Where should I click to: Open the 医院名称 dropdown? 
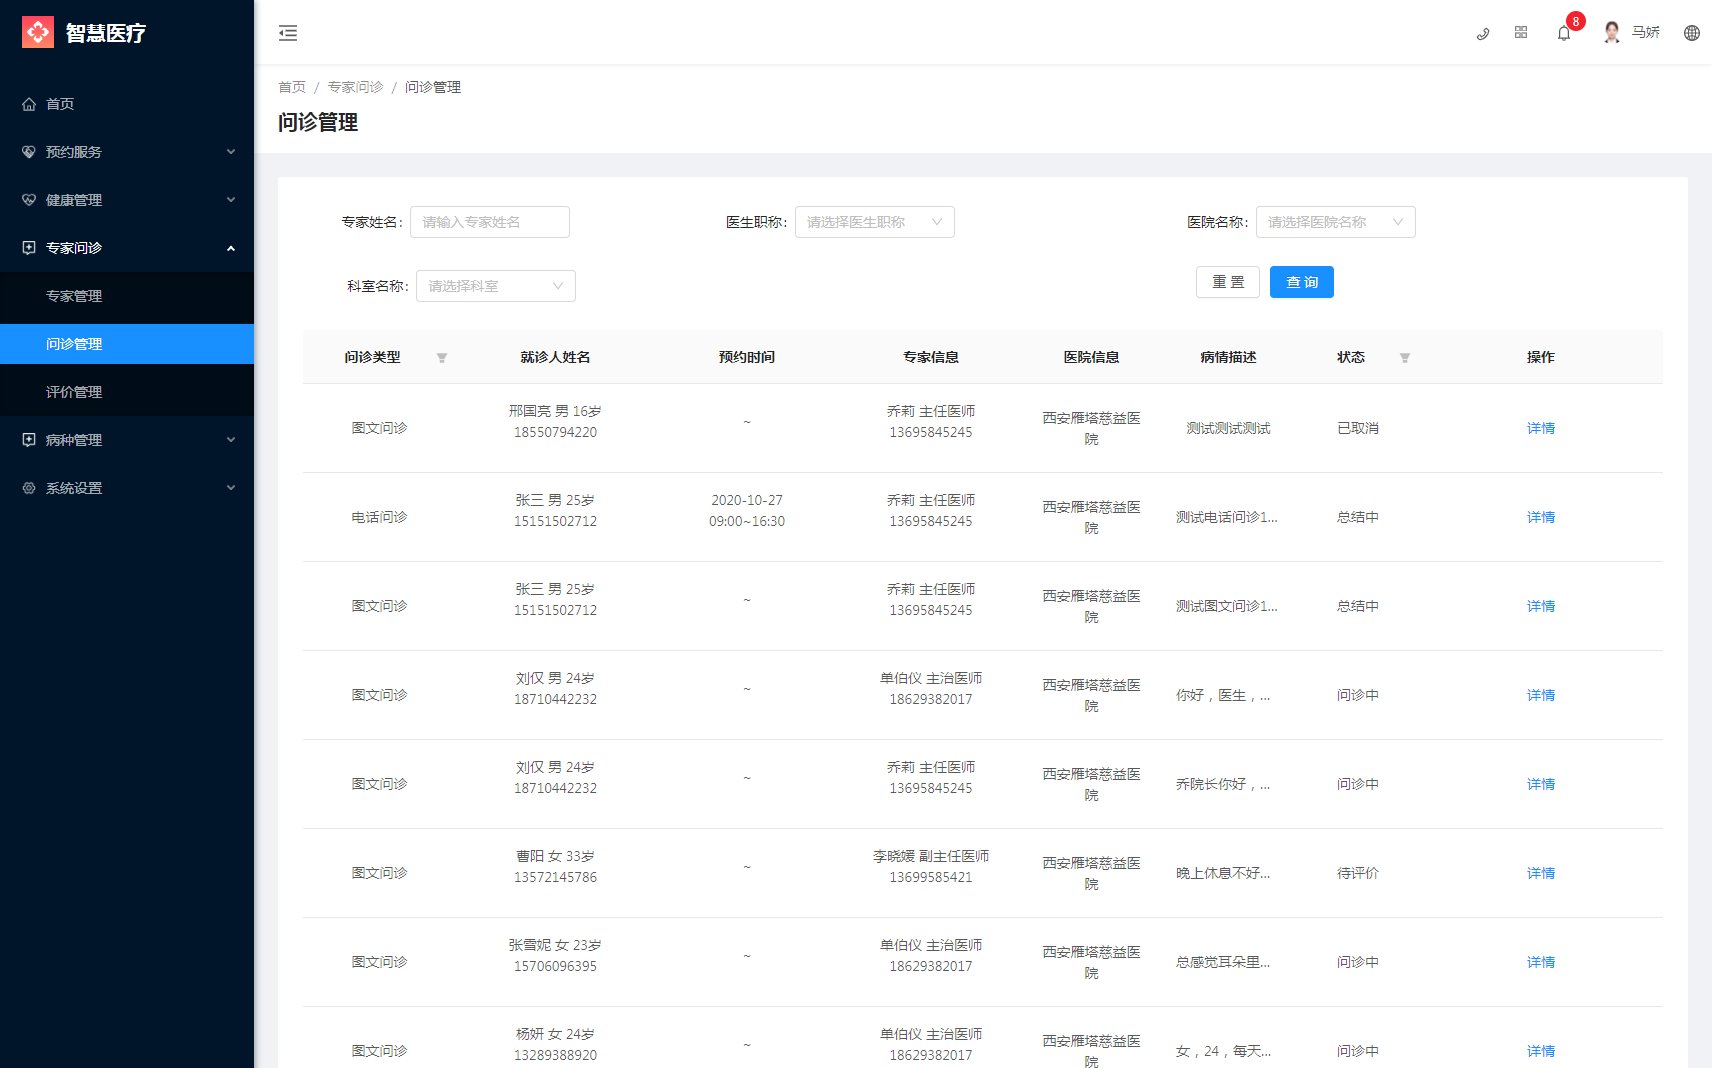[x=1336, y=222]
